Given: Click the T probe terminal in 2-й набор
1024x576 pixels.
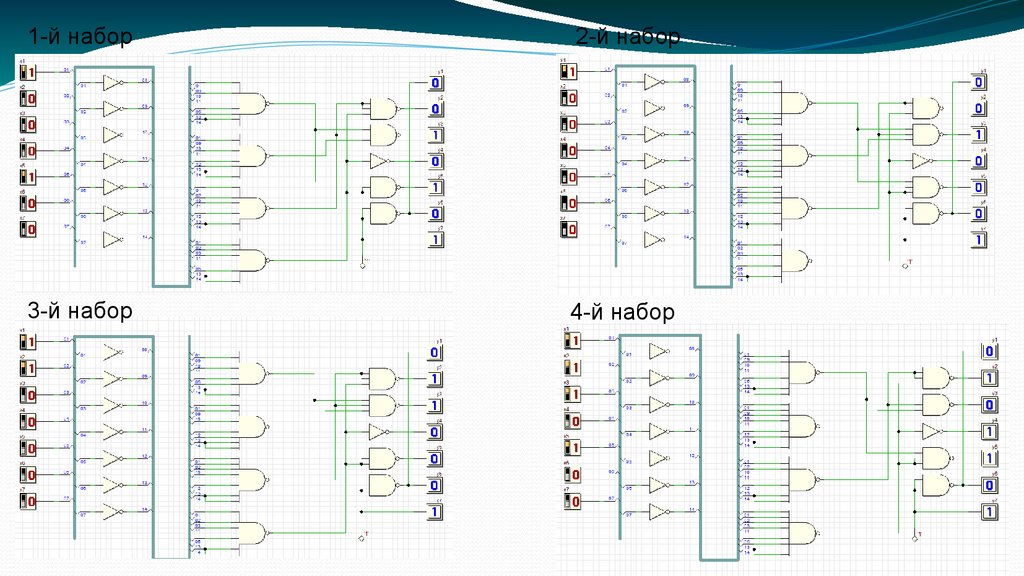Looking at the screenshot, I should click(x=906, y=266).
